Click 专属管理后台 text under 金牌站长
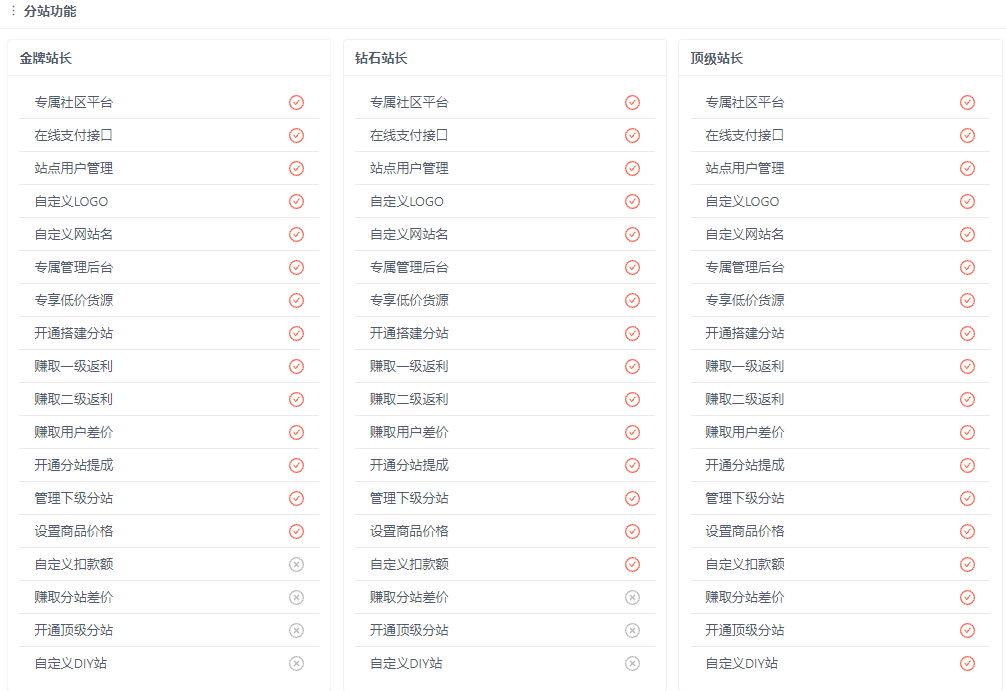The width and height of the screenshot is (1006, 691). coord(74,268)
